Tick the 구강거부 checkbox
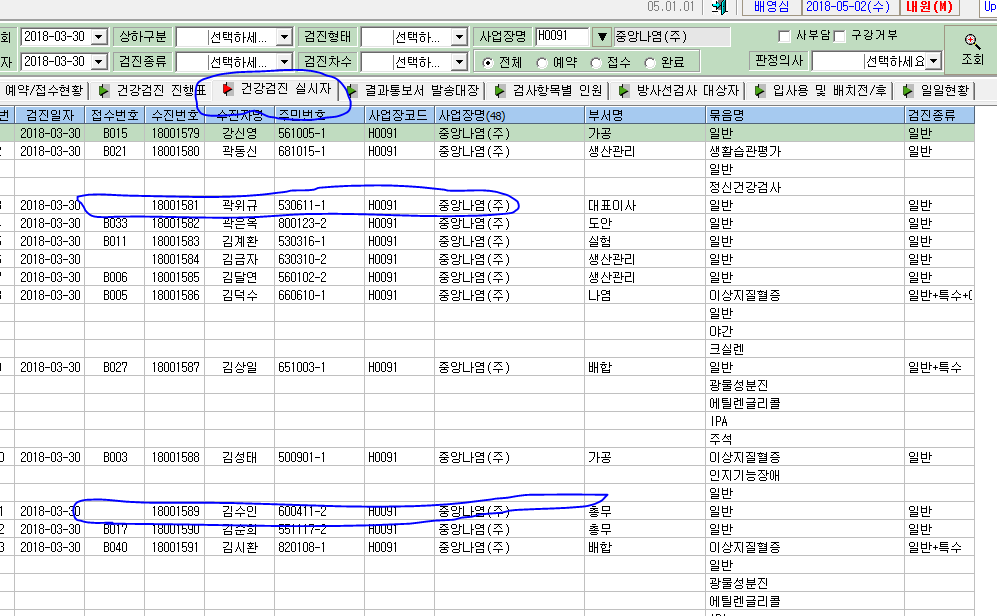Image resolution: width=997 pixels, height=616 pixels. click(x=839, y=36)
